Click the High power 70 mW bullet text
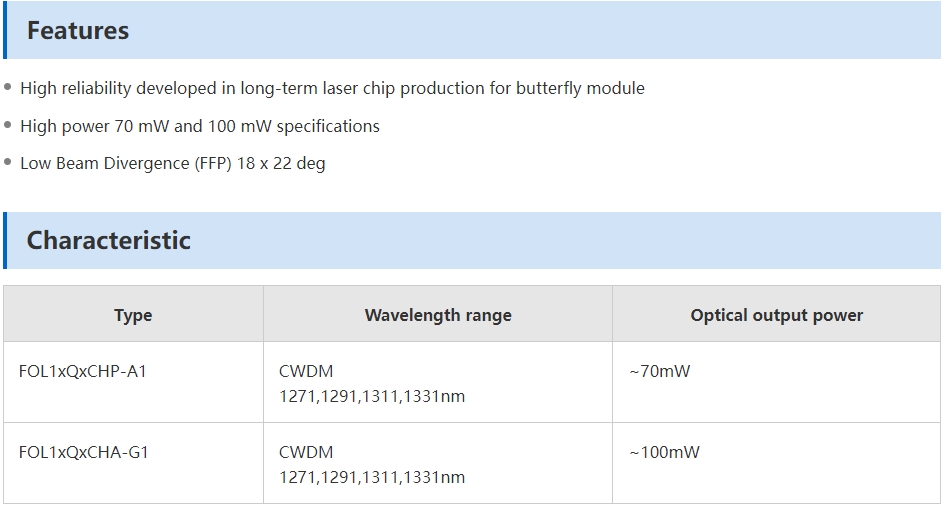 pyautogui.click(x=200, y=126)
